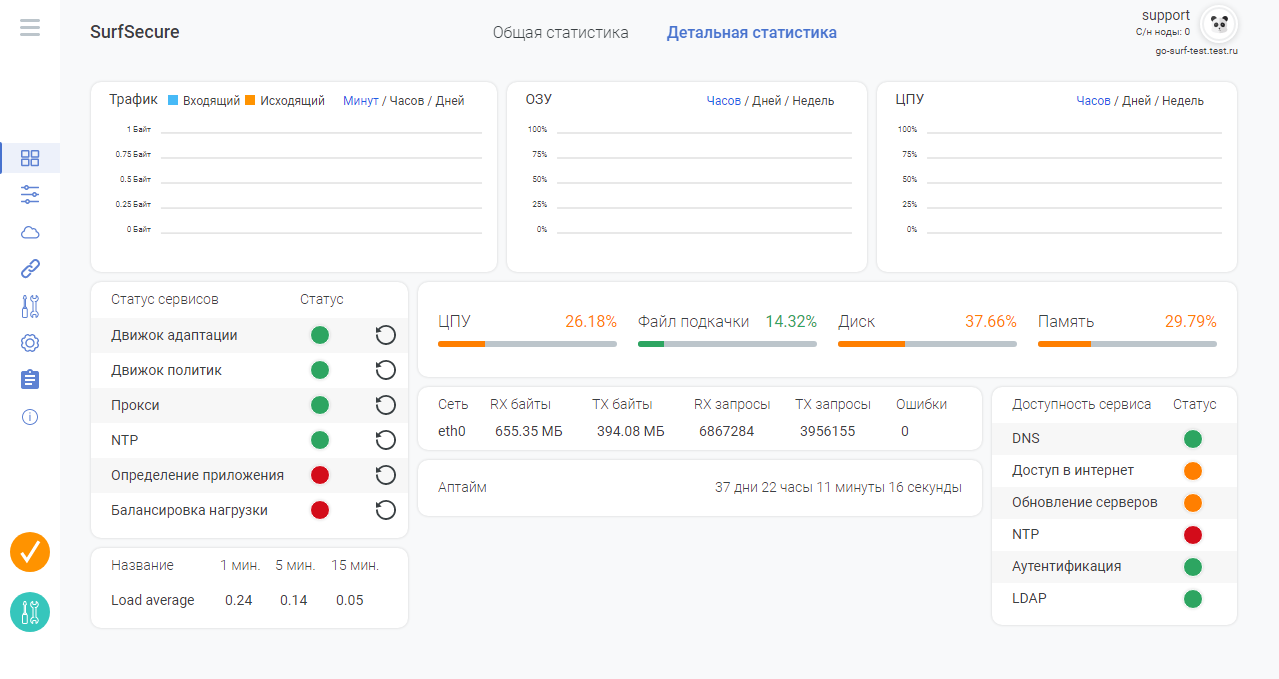Switch ЦПУ chart to Недель
The width and height of the screenshot is (1279, 679).
pos(1183,101)
